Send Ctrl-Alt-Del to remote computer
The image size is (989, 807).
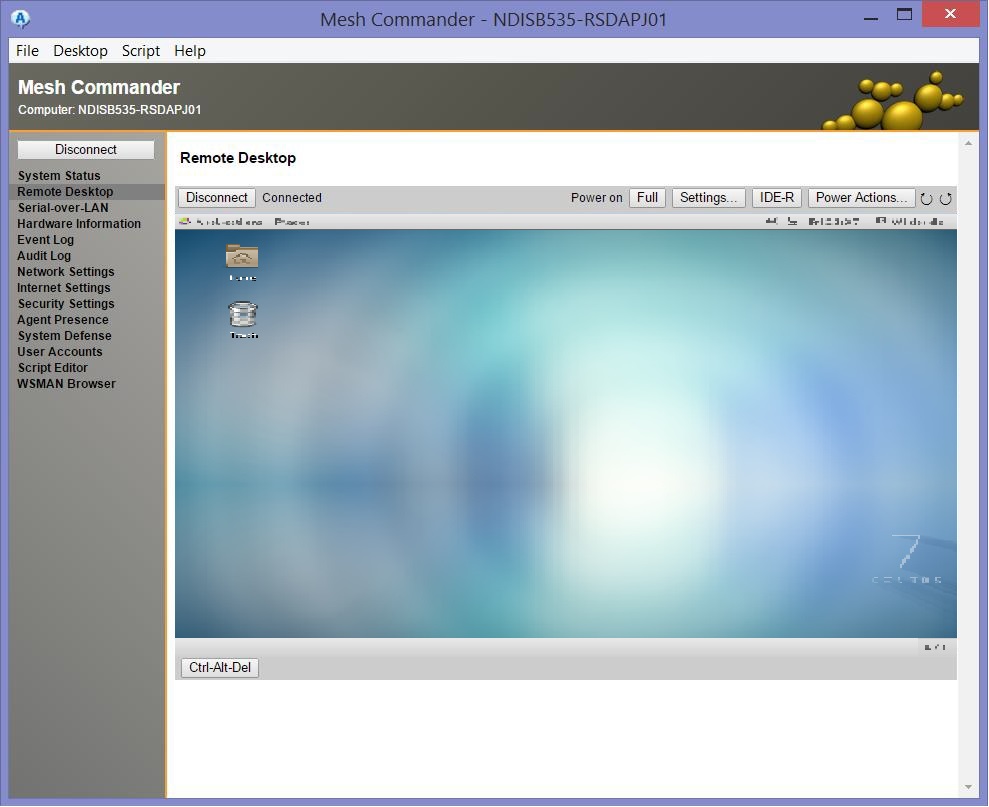(219, 668)
